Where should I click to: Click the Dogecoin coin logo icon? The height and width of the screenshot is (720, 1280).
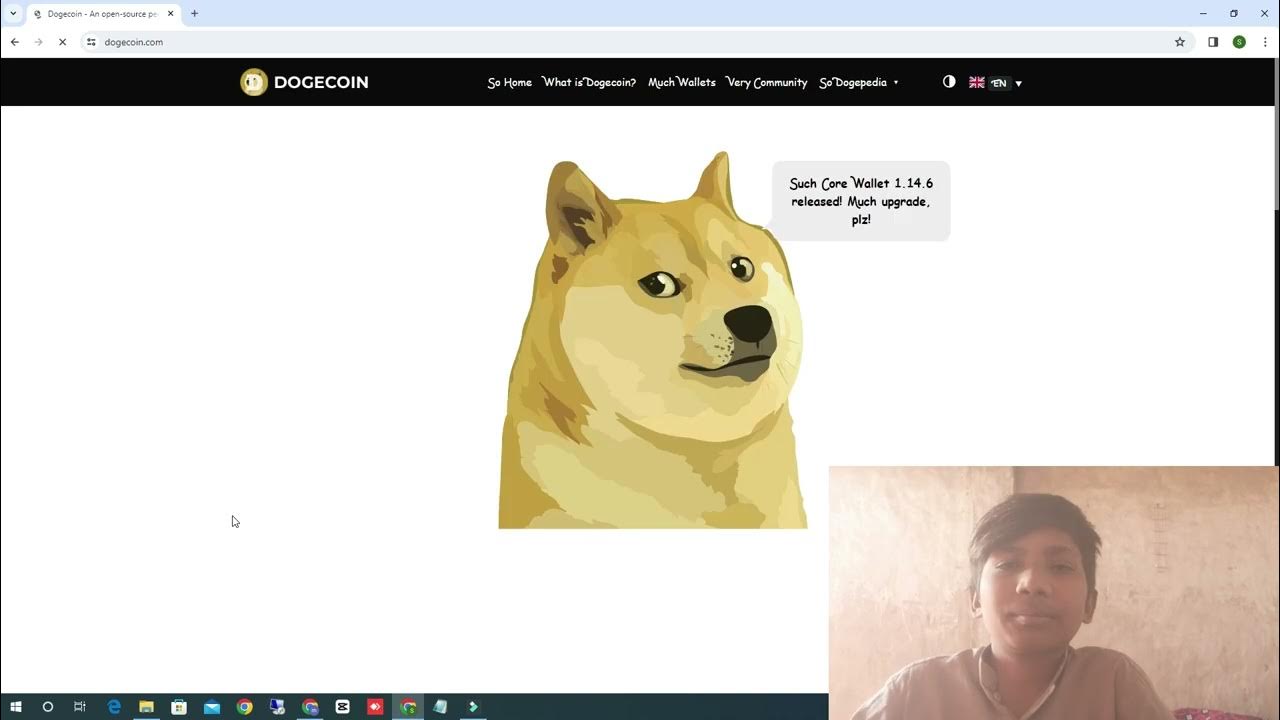point(254,82)
